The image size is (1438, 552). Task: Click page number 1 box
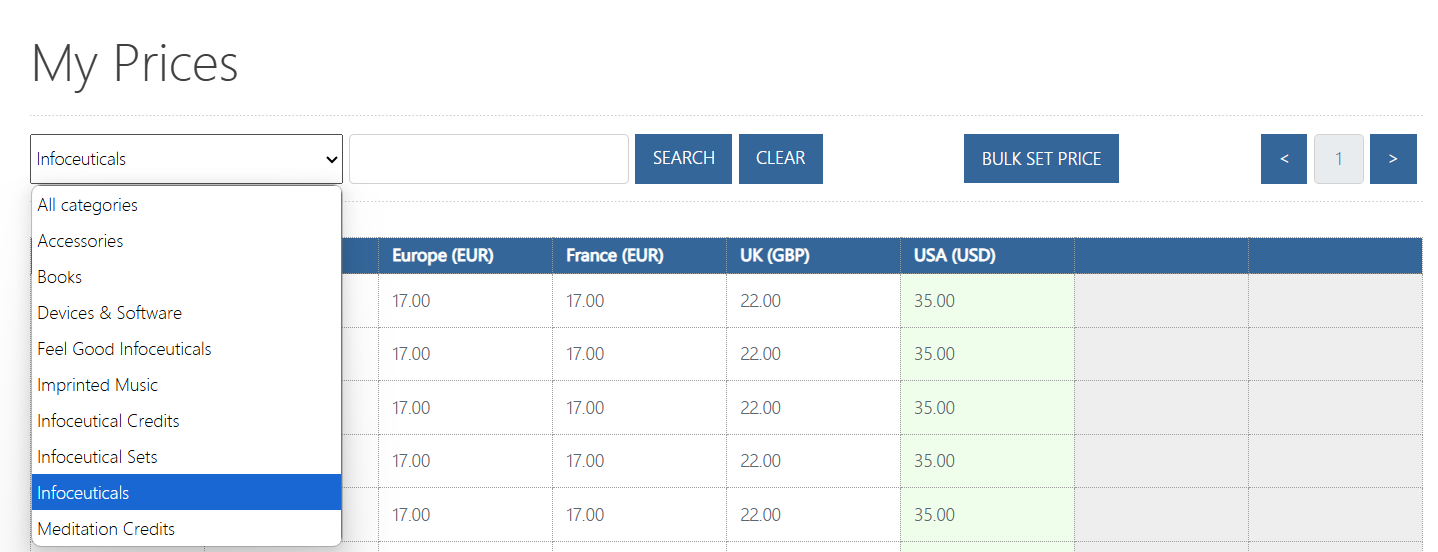click(x=1339, y=159)
